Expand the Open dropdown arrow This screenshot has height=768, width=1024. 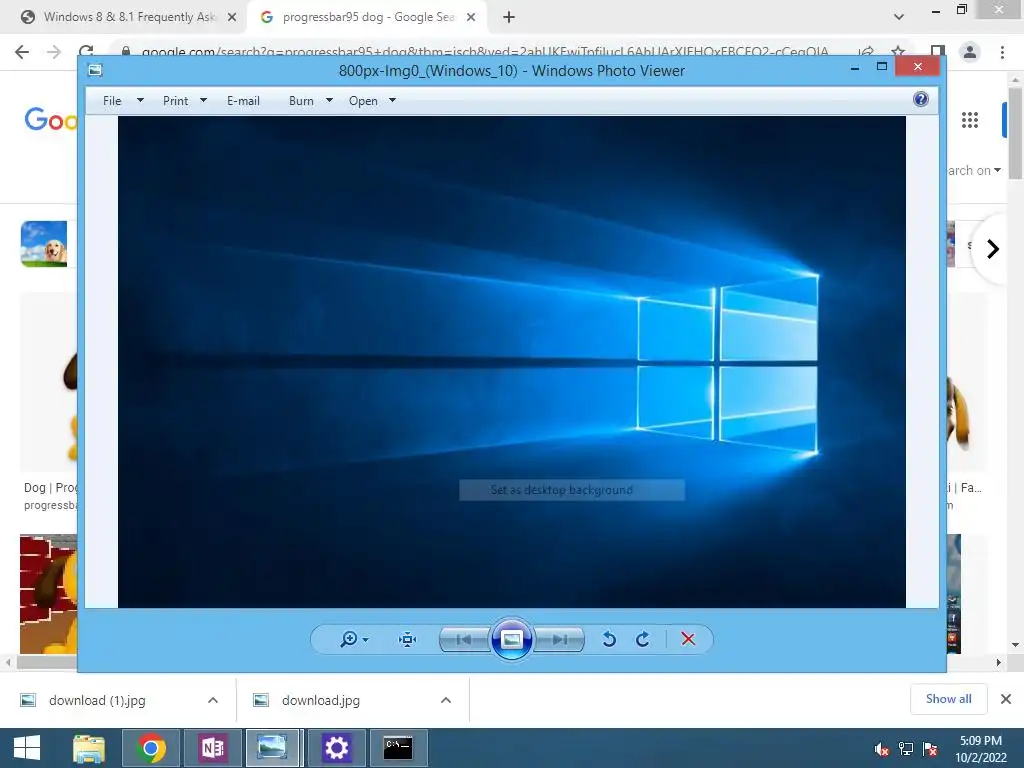click(x=392, y=101)
